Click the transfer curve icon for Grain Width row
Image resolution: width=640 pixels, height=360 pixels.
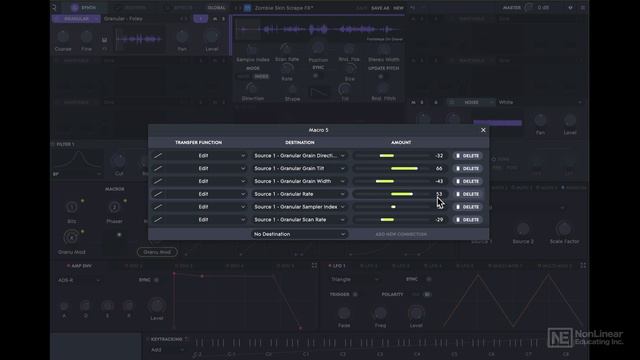point(158,181)
